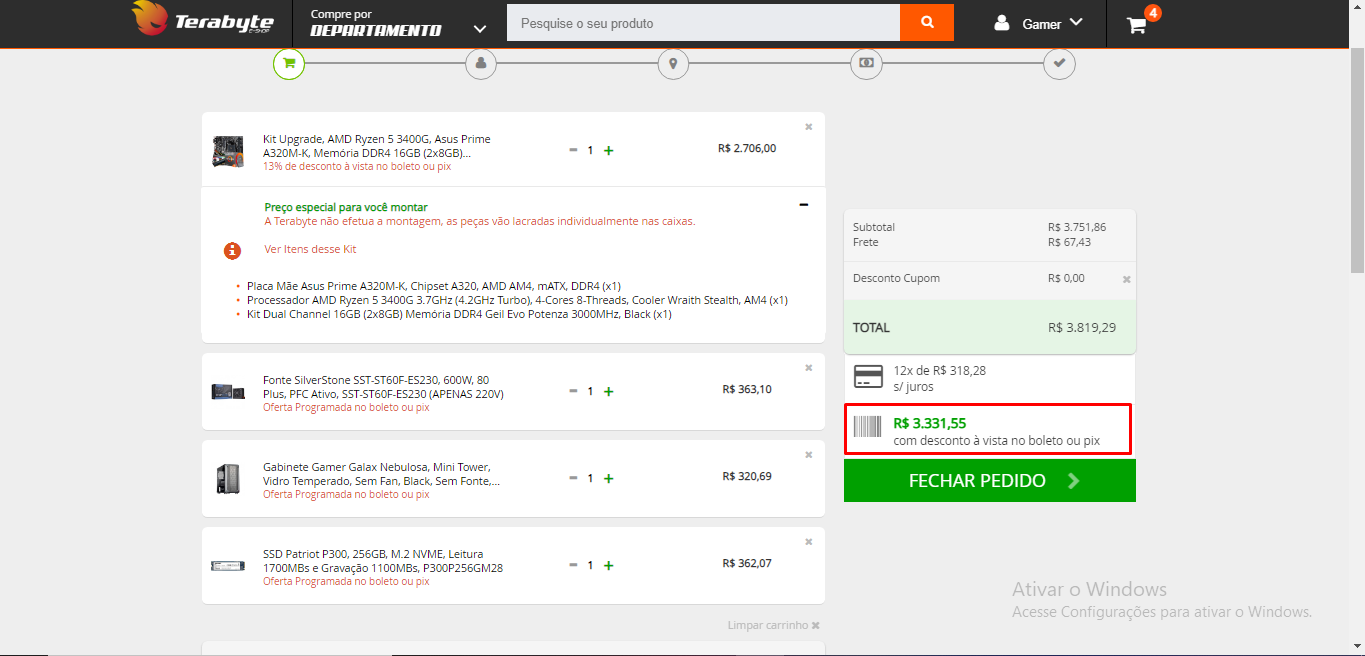Screen dimensions: 1365x656
Task: Open Ver Itens desse Kit link
Action: pos(310,249)
